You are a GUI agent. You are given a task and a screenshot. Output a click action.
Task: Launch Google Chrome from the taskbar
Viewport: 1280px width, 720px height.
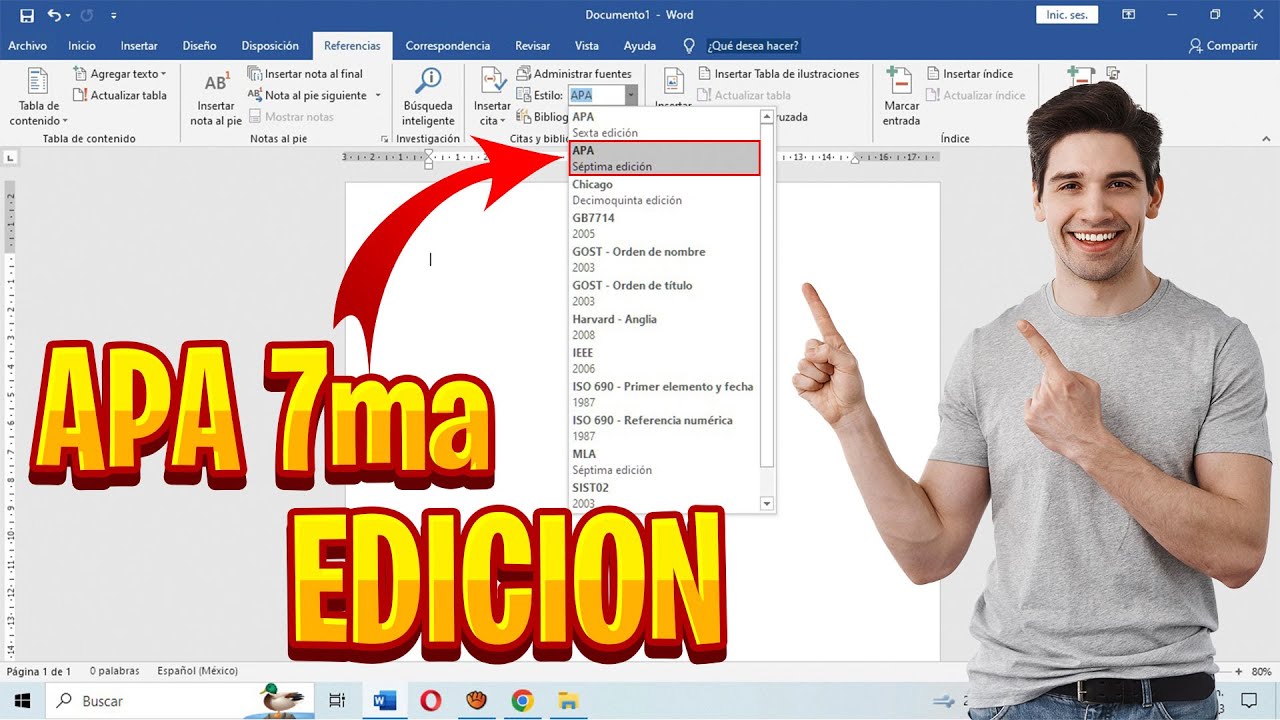(522, 701)
